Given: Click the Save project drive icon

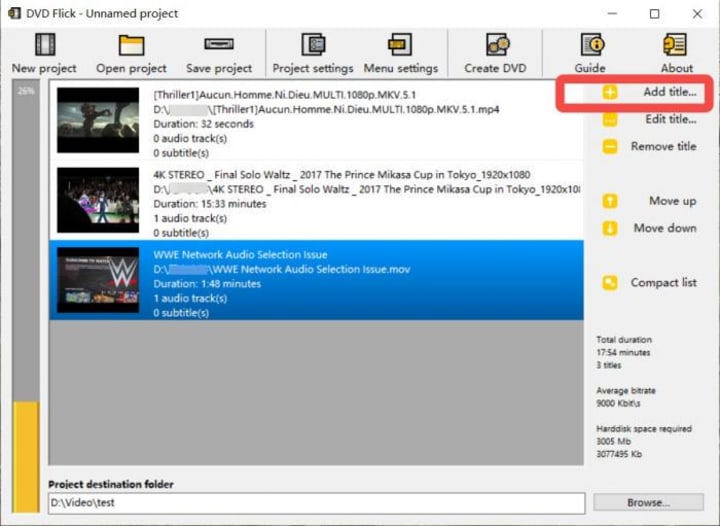Looking at the screenshot, I should (219, 44).
